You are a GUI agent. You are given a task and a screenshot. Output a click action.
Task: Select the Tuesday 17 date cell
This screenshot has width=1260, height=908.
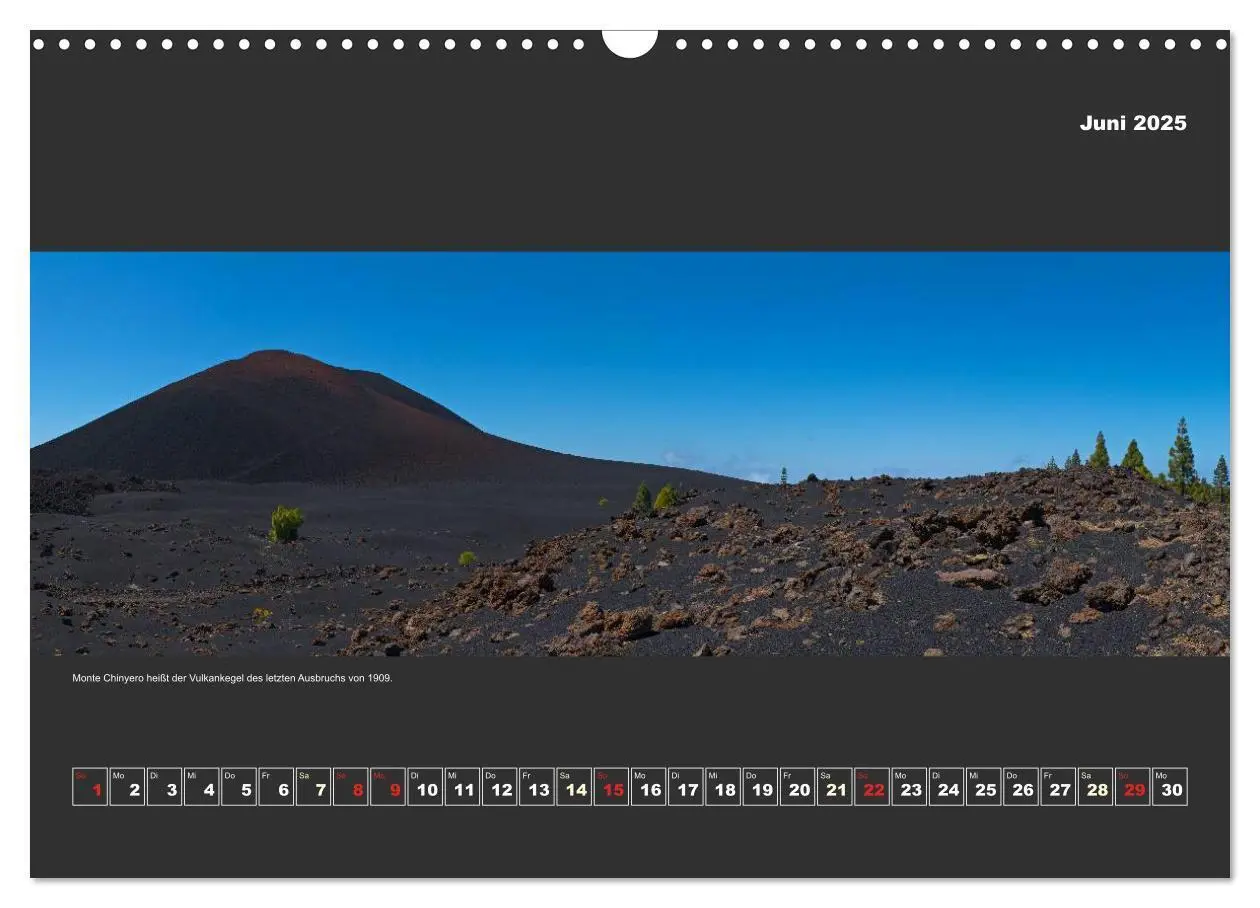click(686, 786)
